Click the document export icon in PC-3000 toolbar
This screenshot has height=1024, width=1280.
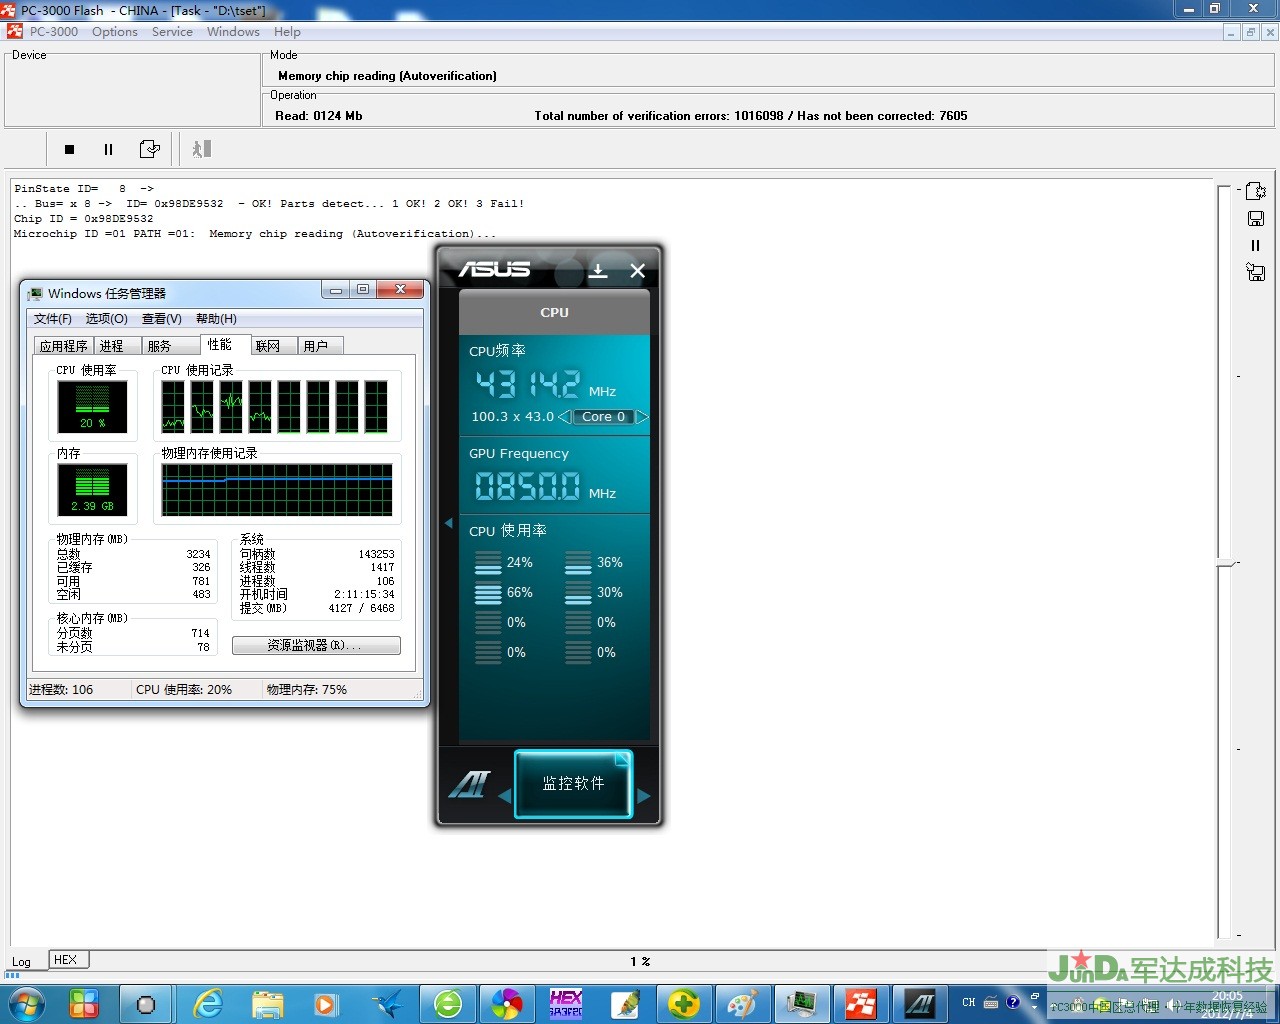(149, 149)
